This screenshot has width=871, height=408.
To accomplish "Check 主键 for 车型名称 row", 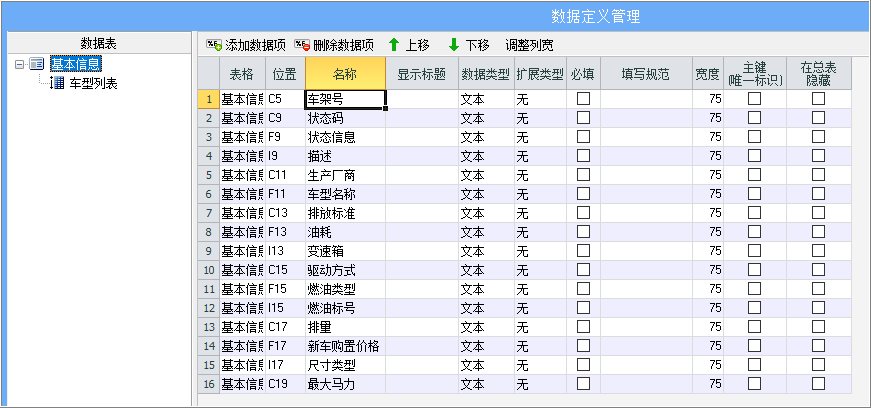I will pyautogui.click(x=754, y=194).
